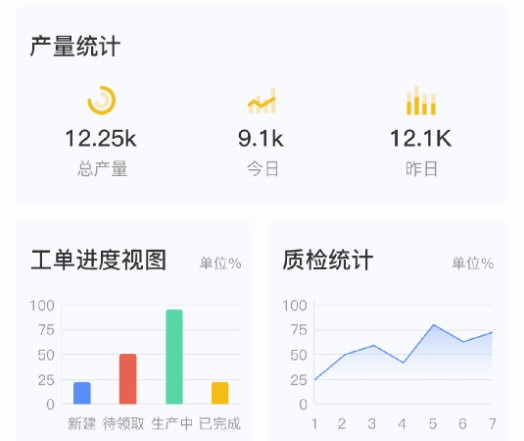Click the bar chart icon above 12.1K
Viewport: 524px width, 441px height.
421,101
